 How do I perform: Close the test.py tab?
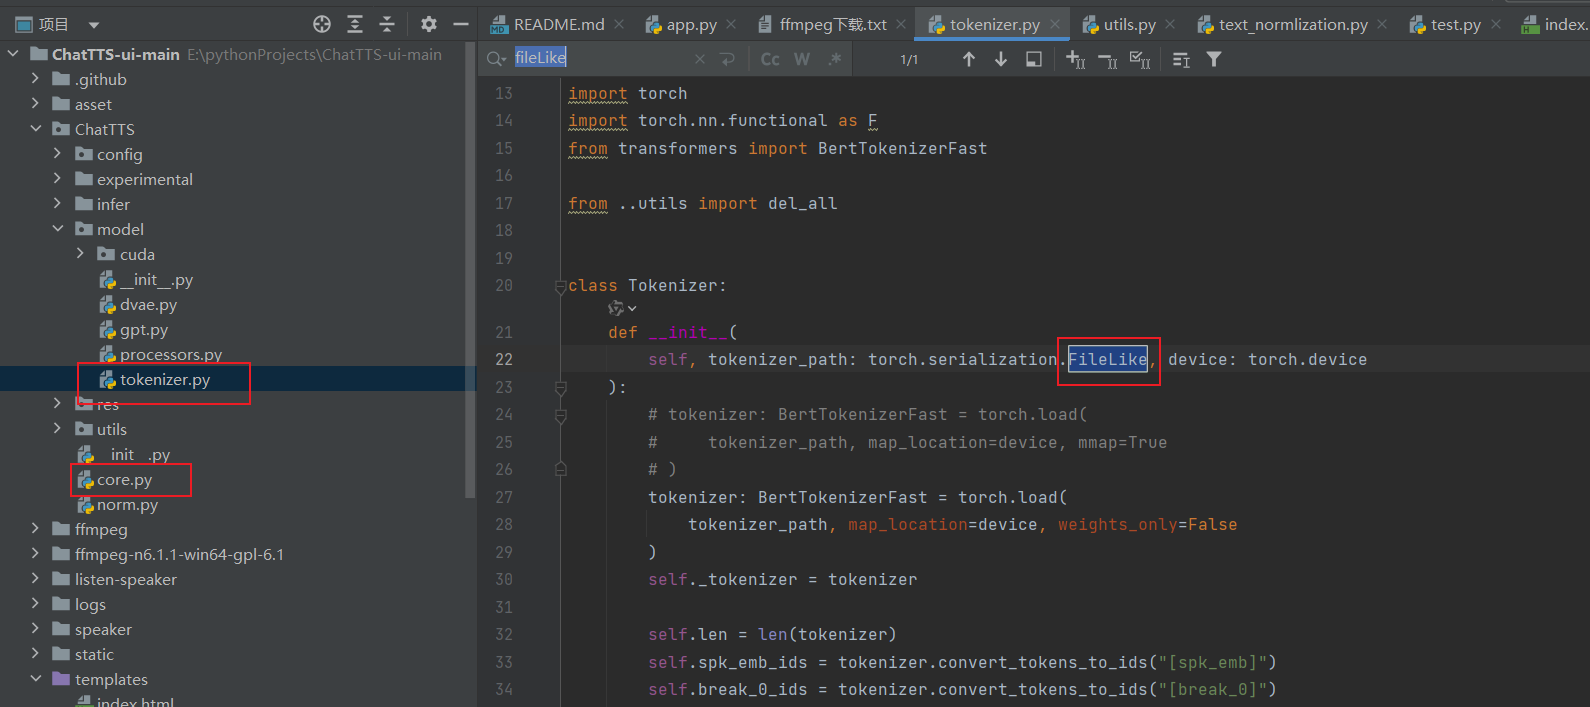click(x=1496, y=24)
